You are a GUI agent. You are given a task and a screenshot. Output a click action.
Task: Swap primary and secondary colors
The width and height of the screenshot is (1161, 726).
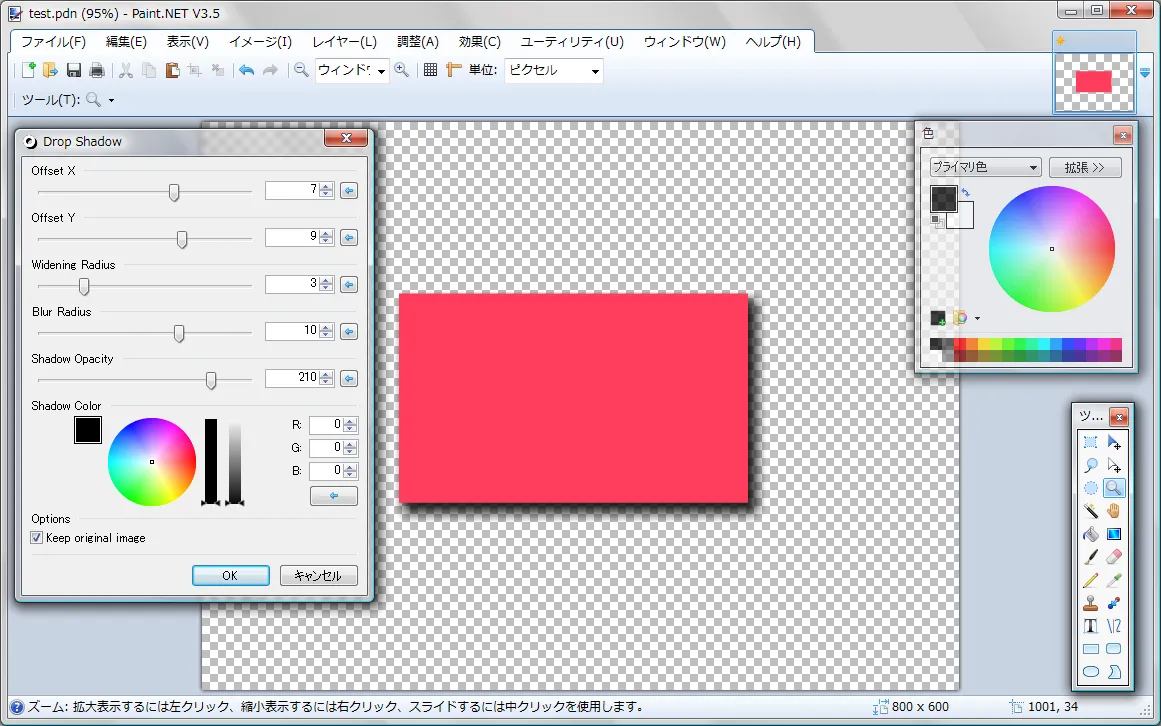tap(966, 192)
